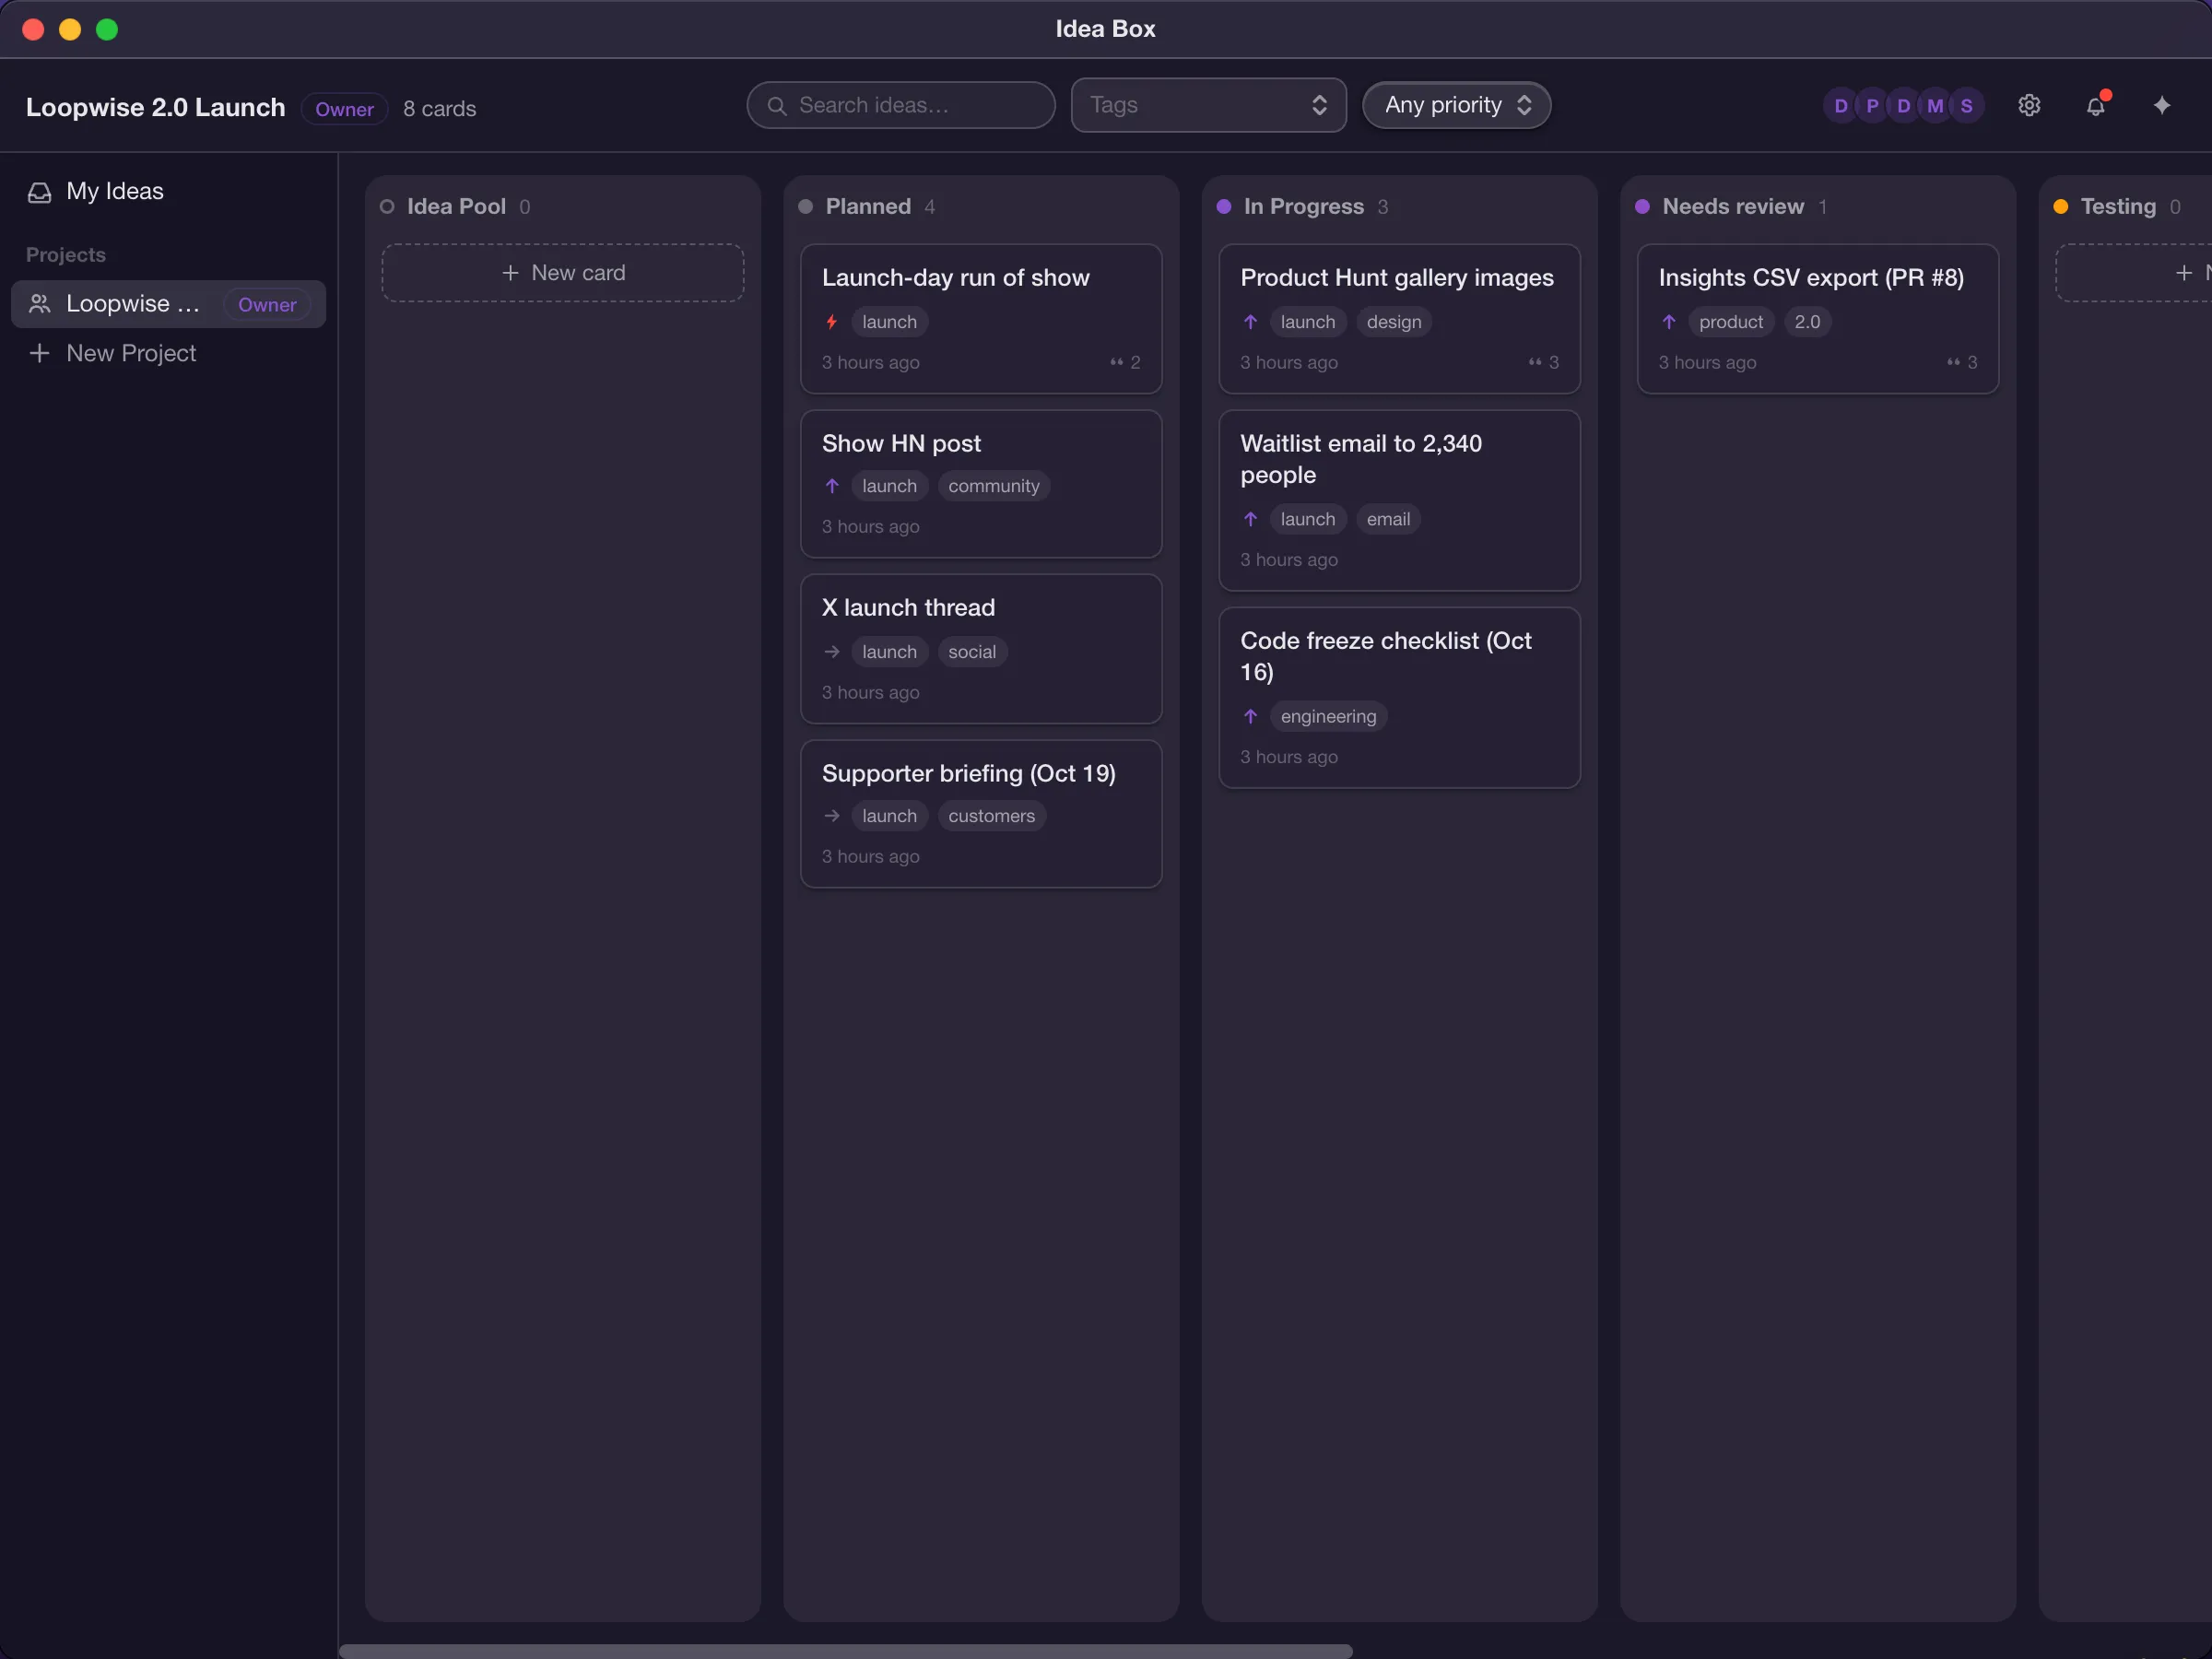Click the email tag on Waitlist card
This screenshot has width=2212, height=1659.
tap(1388, 519)
